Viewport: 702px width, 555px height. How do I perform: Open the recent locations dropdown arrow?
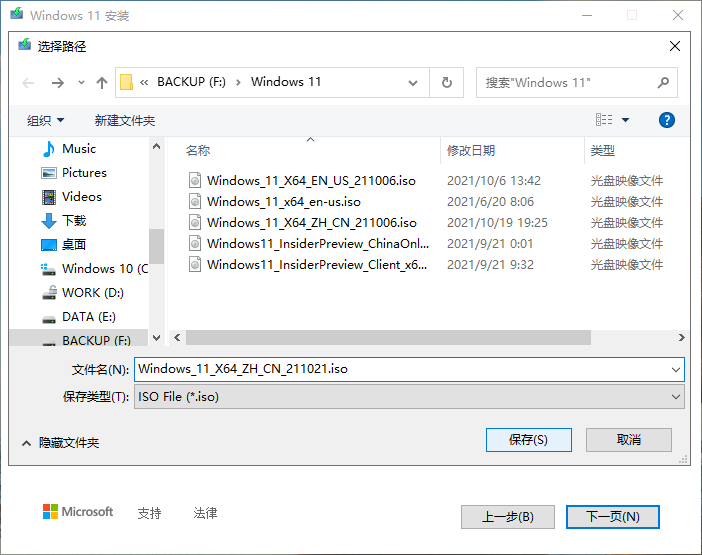[x=81, y=83]
